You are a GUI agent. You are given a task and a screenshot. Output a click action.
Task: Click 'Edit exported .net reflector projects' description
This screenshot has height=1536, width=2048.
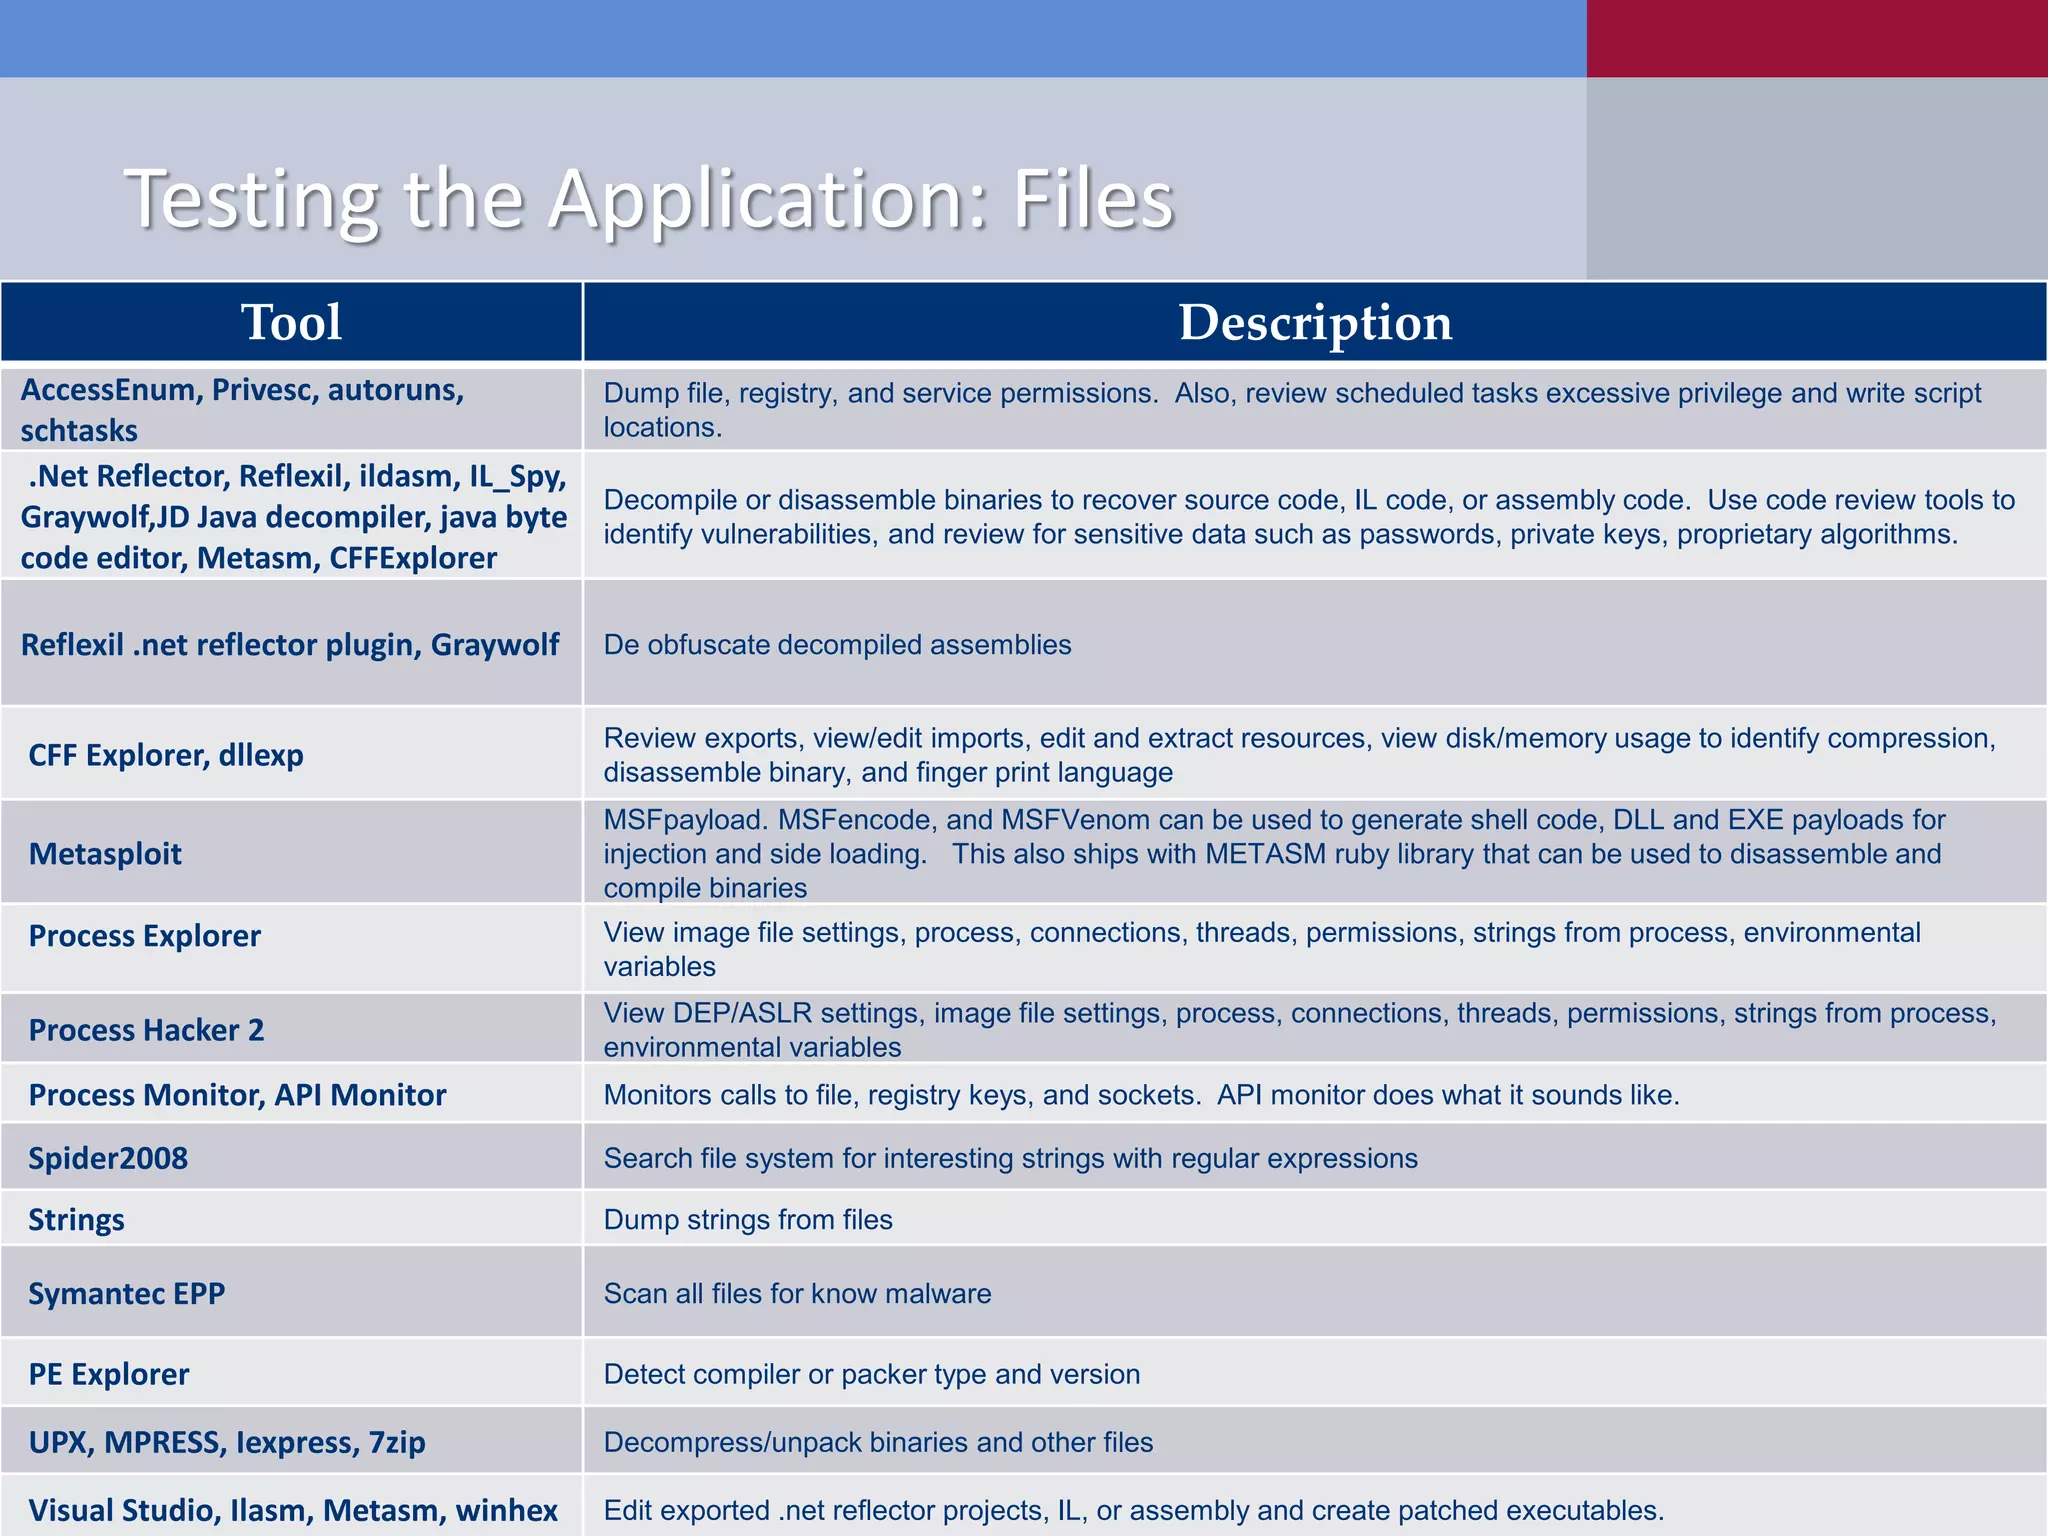[x=1315, y=1506]
